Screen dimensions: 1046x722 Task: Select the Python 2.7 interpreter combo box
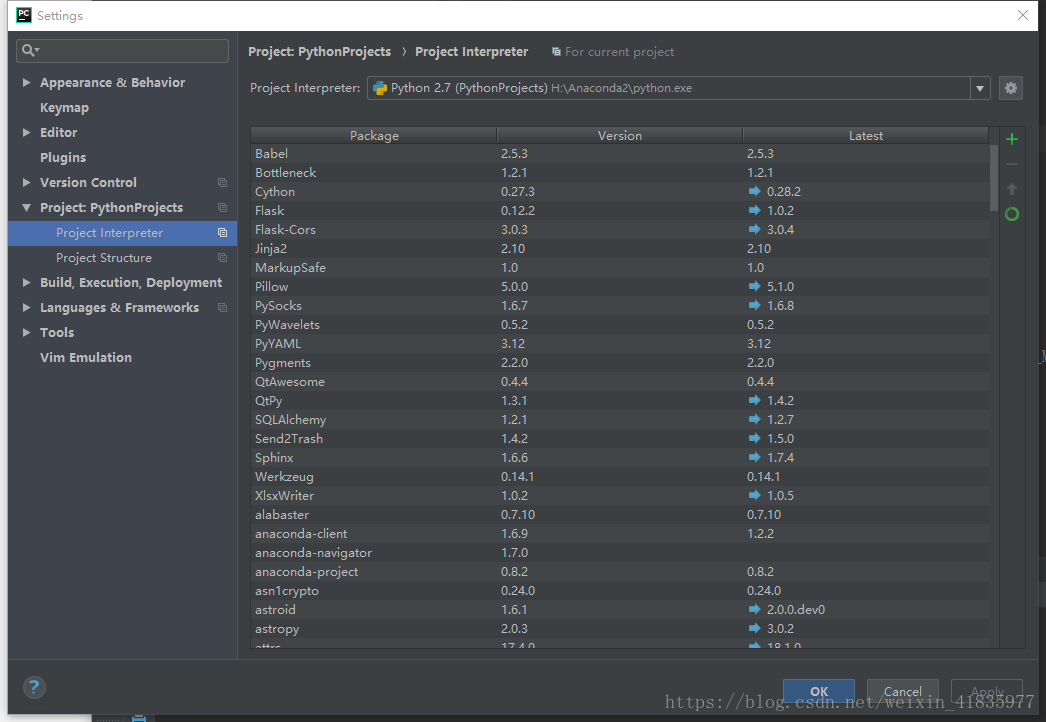(678, 88)
